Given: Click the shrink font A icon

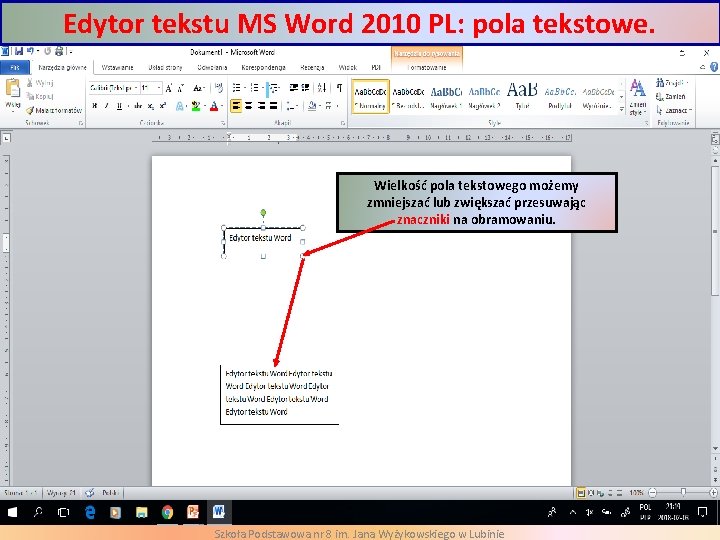Looking at the screenshot, I should coord(181,88).
